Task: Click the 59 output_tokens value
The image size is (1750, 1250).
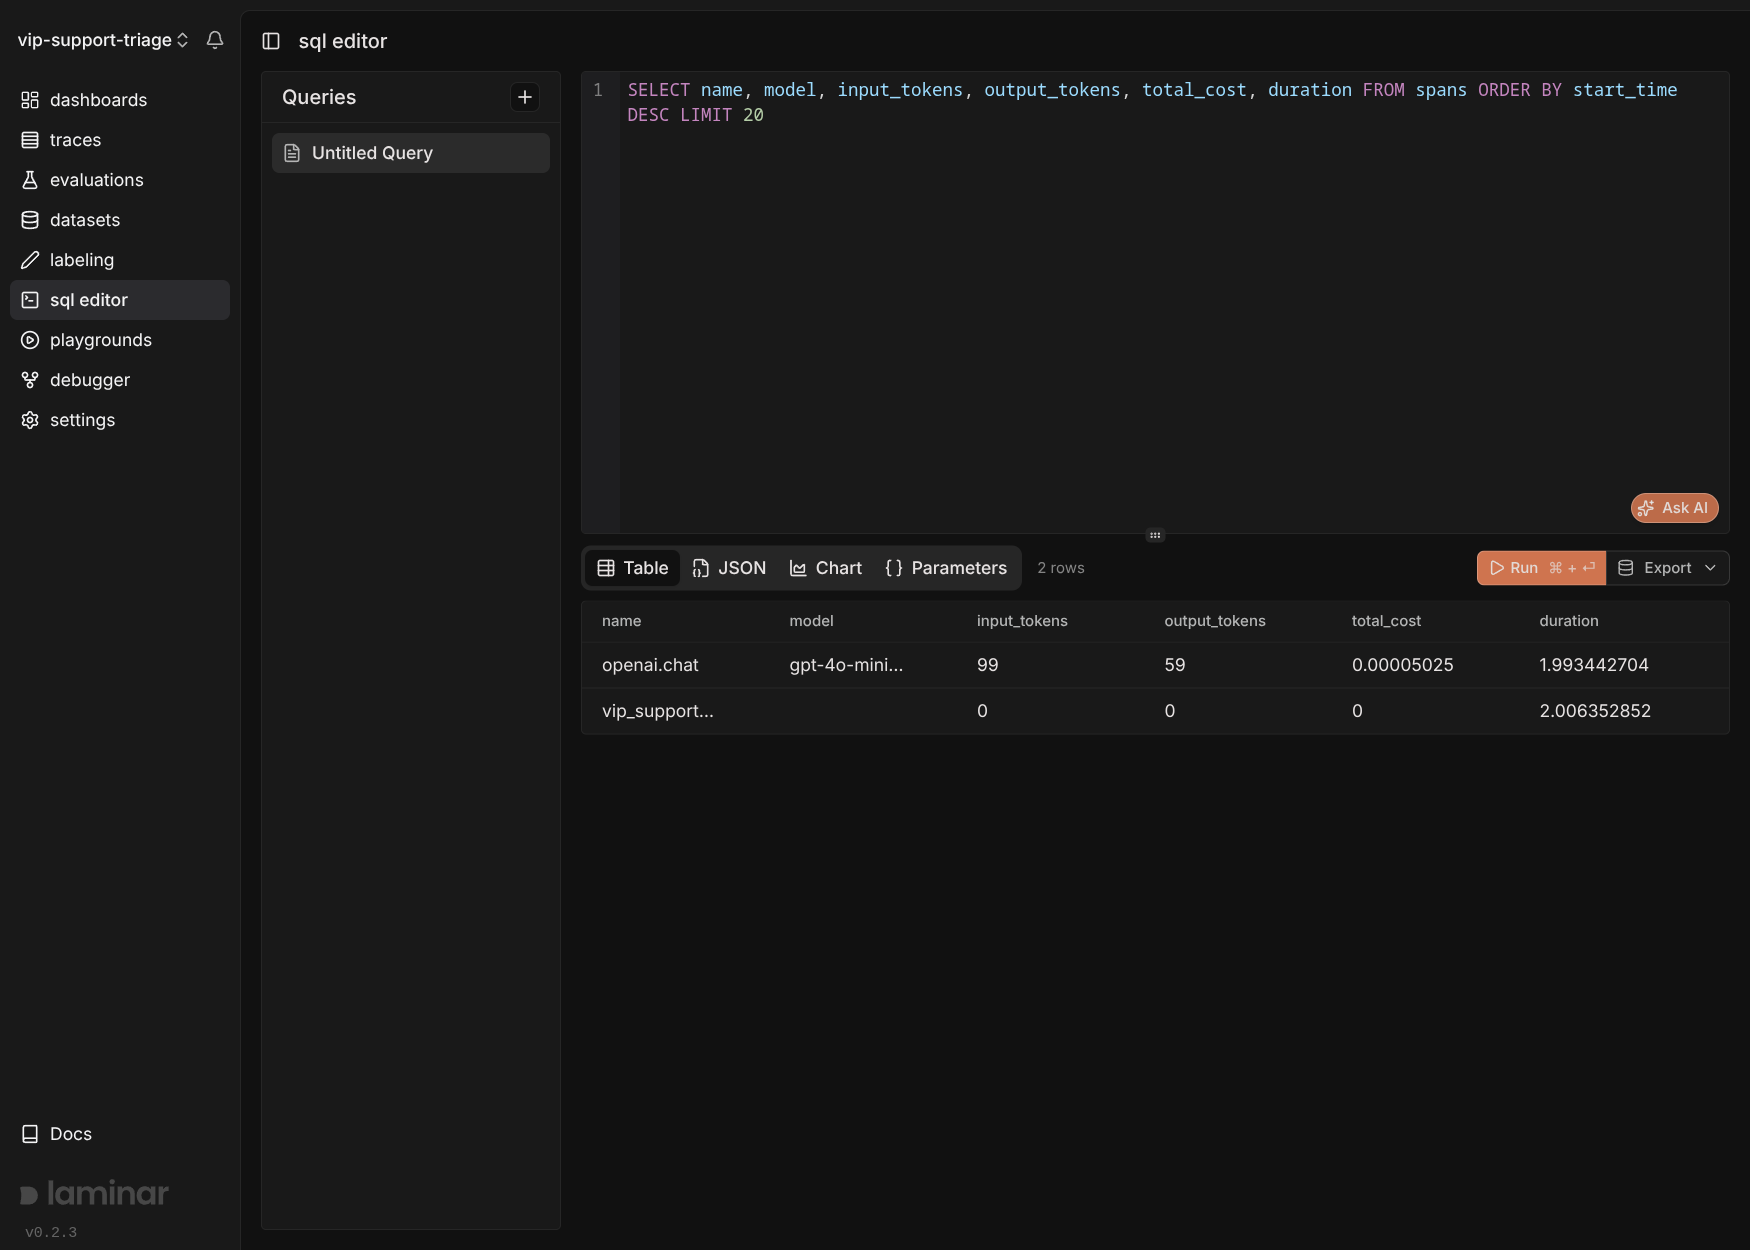Action: [x=1175, y=665]
